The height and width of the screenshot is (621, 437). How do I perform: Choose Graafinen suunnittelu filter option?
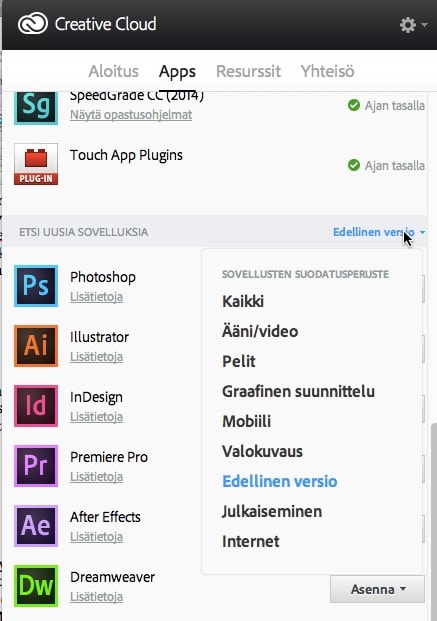tap(298, 391)
